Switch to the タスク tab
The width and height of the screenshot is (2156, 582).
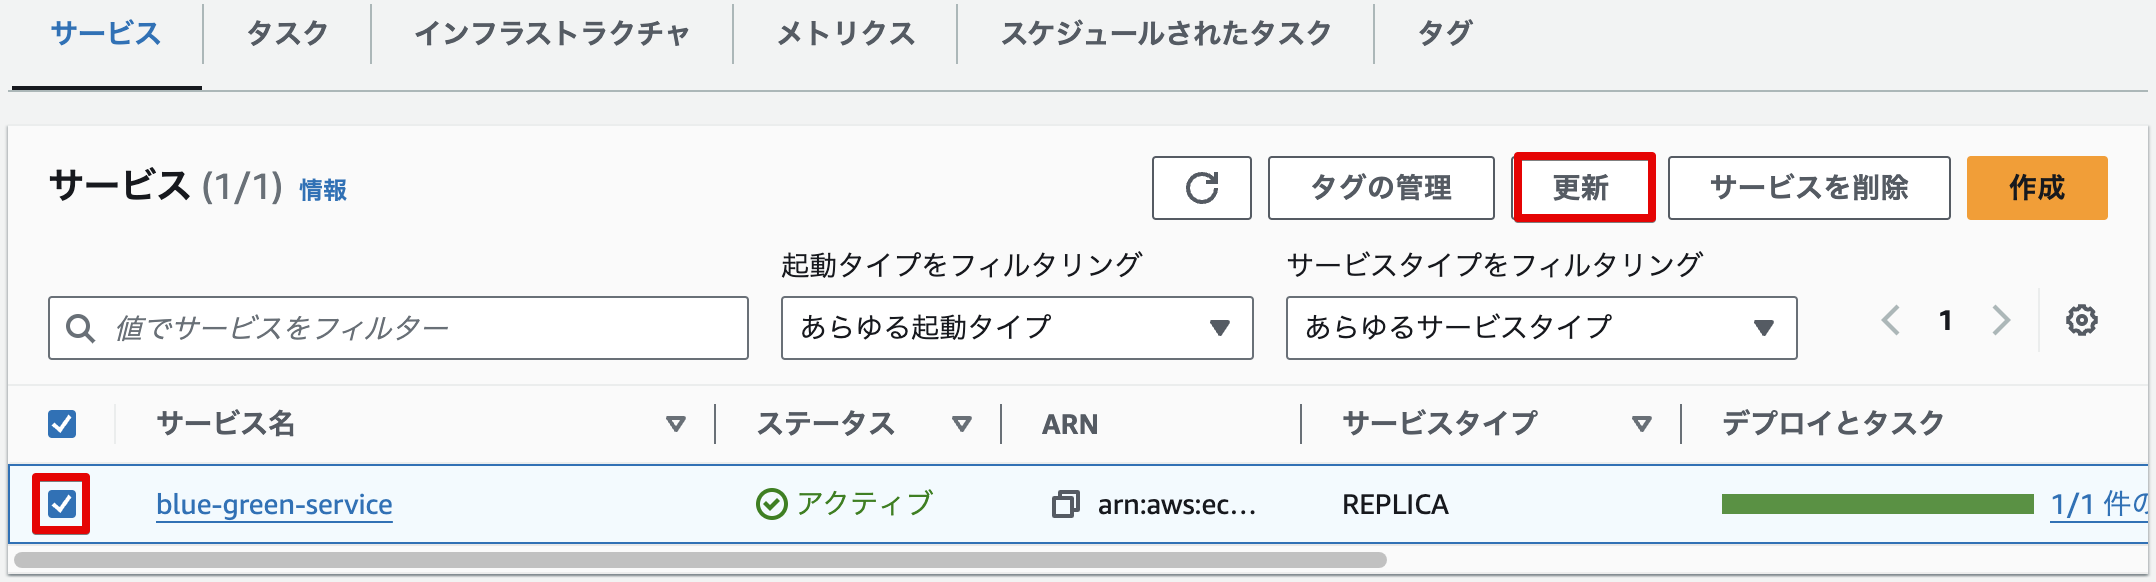[x=287, y=34]
